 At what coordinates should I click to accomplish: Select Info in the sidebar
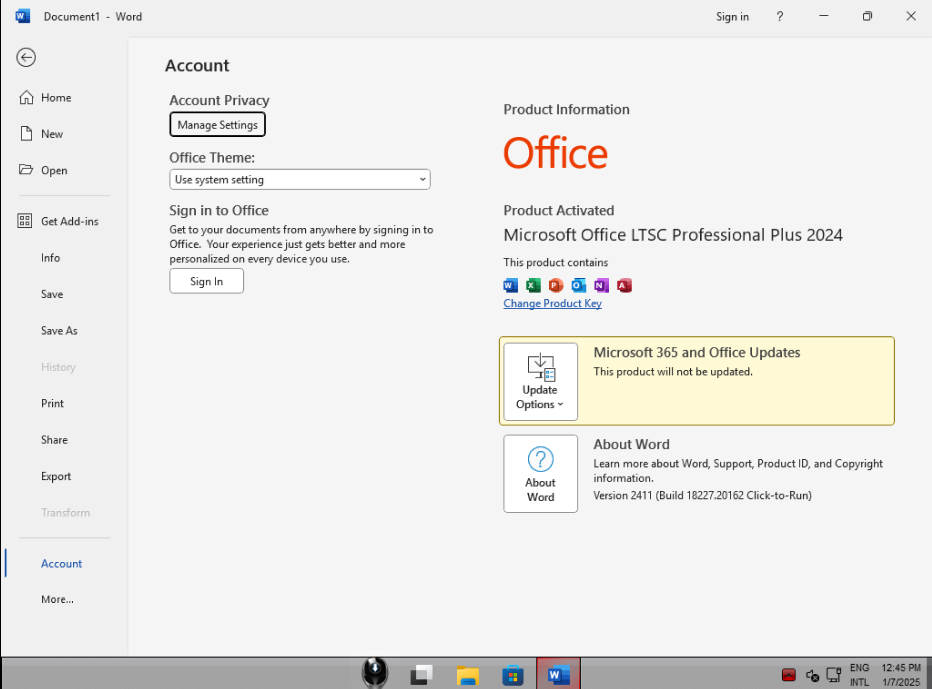tap(51, 258)
